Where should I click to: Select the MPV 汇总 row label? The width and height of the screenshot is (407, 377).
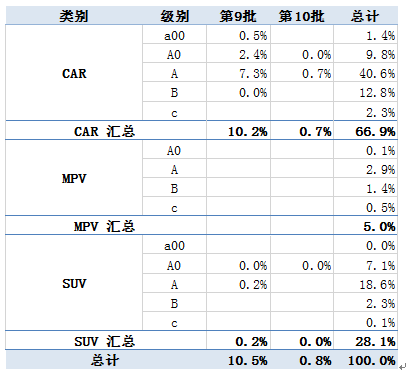106,226
